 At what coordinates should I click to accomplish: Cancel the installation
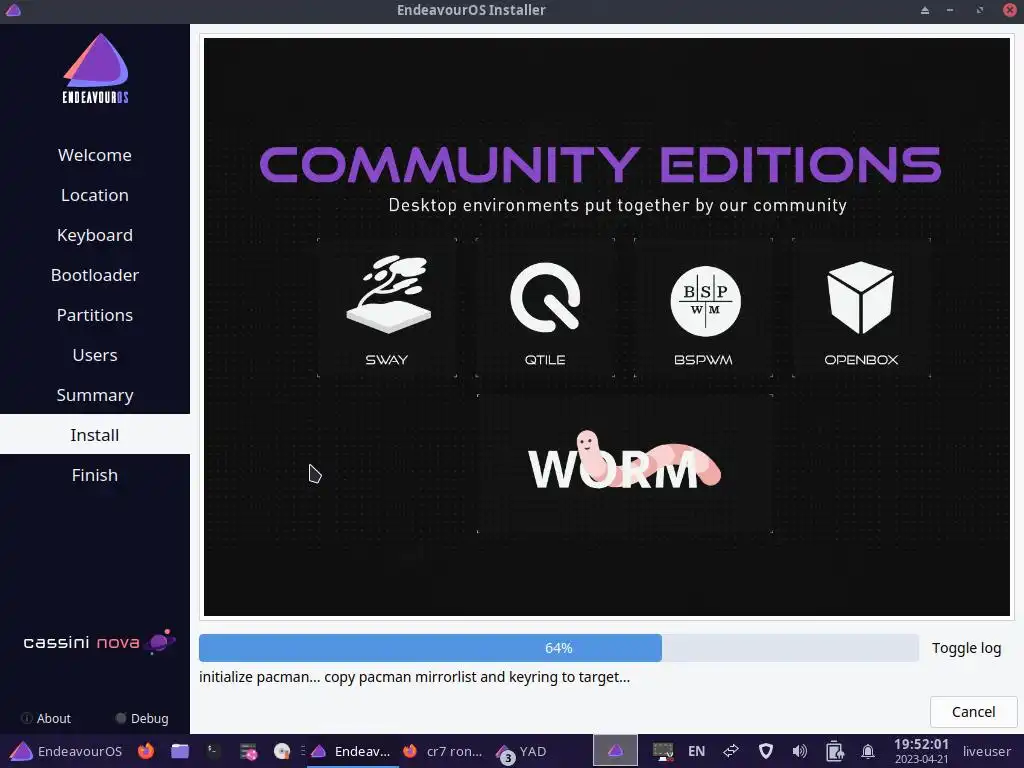973,712
